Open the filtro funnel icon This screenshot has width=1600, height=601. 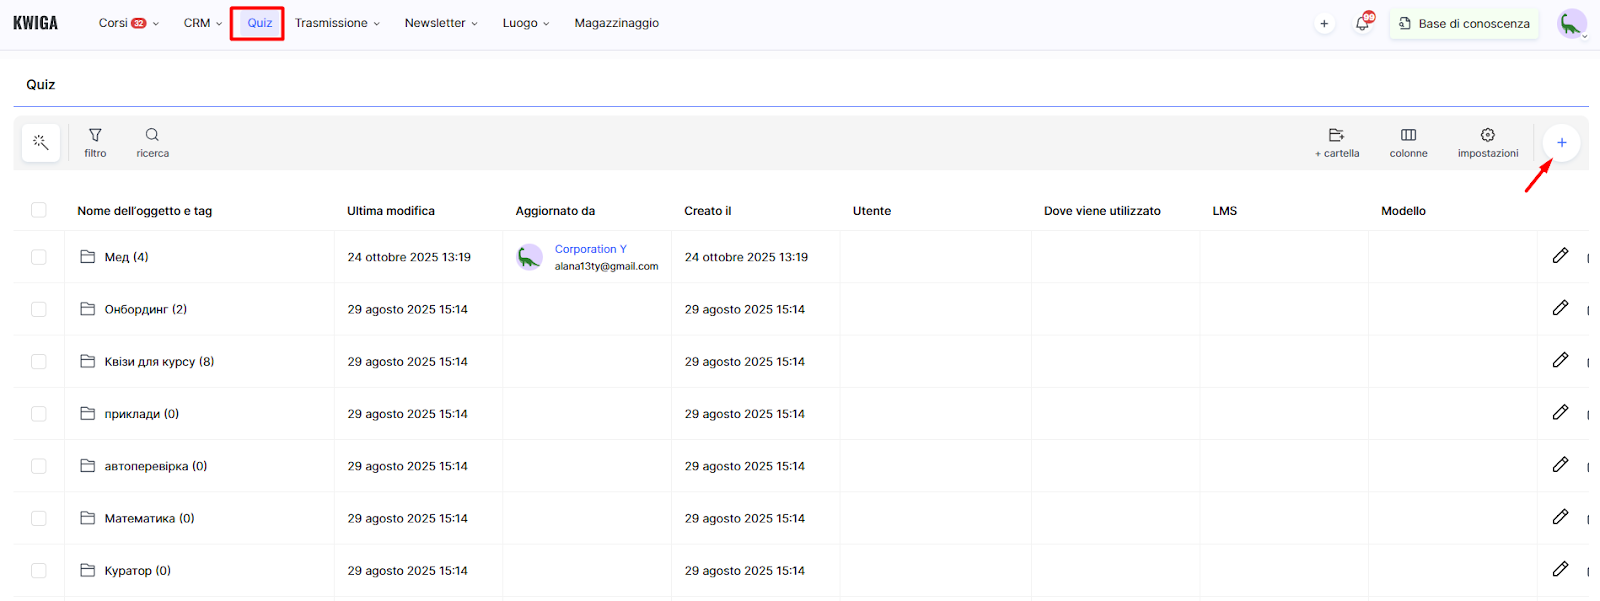95,142
